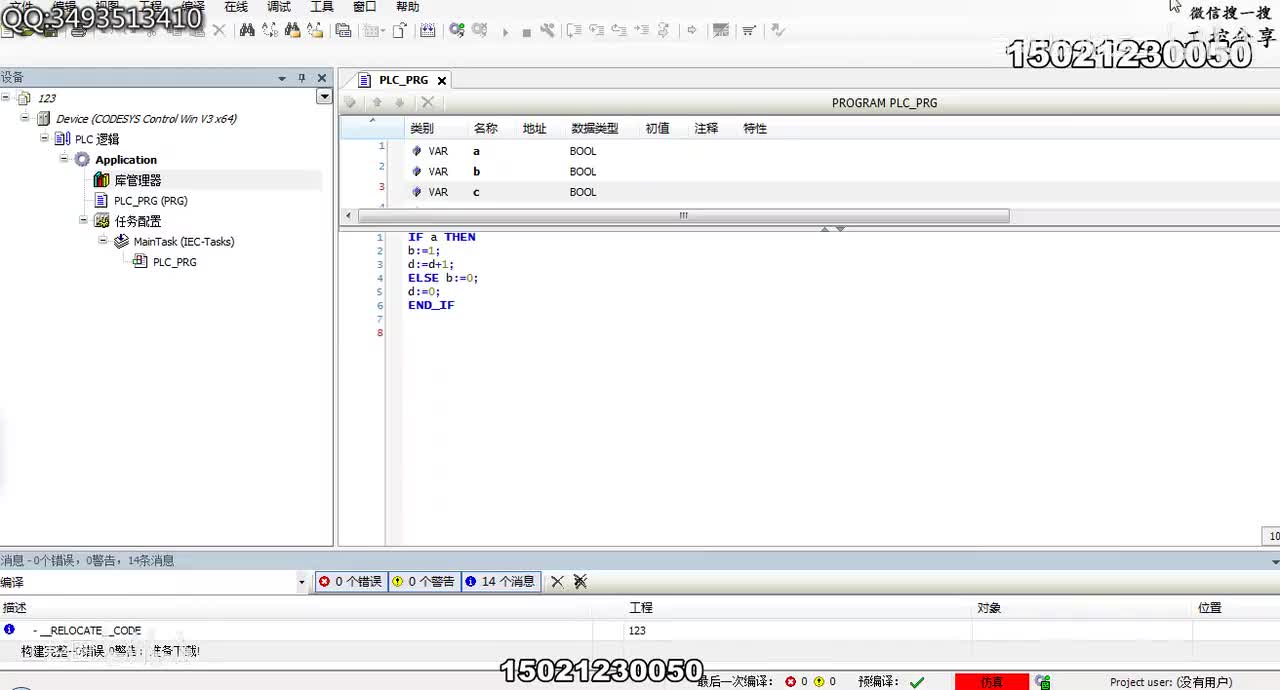Click the red 仿真 simulation indicator
This screenshot has width=1280, height=690.
pos(992,682)
